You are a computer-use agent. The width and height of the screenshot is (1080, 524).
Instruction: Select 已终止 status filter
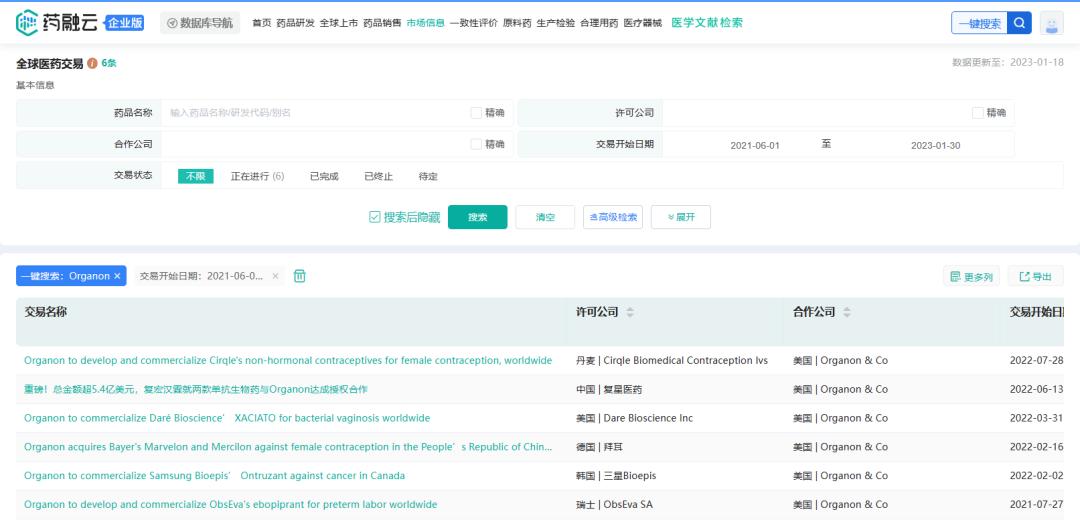pyautogui.click(x=379, y=176)
